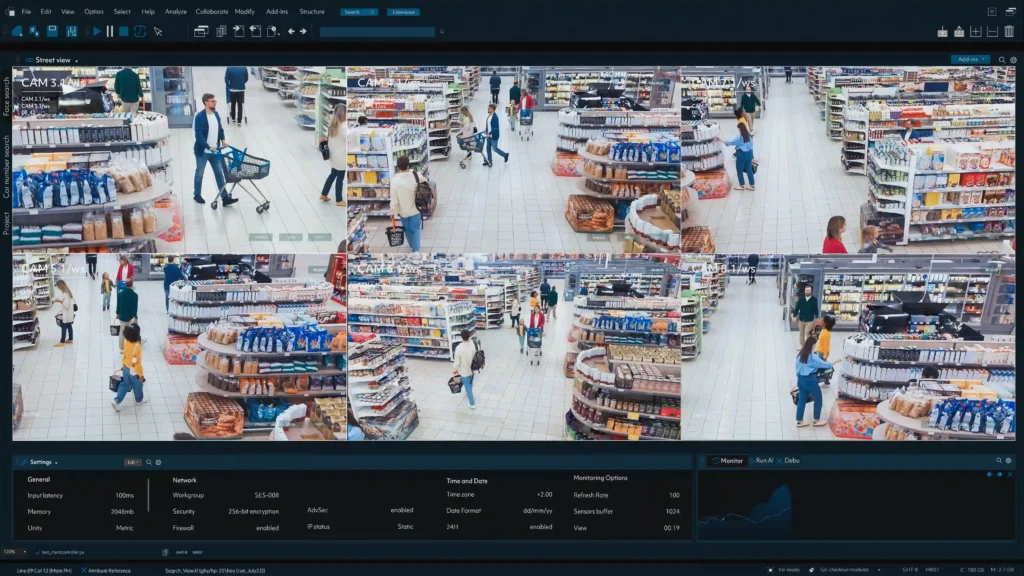1024x576 pixels.
Task: Open the Analyze menu
Action: point(176,12)
